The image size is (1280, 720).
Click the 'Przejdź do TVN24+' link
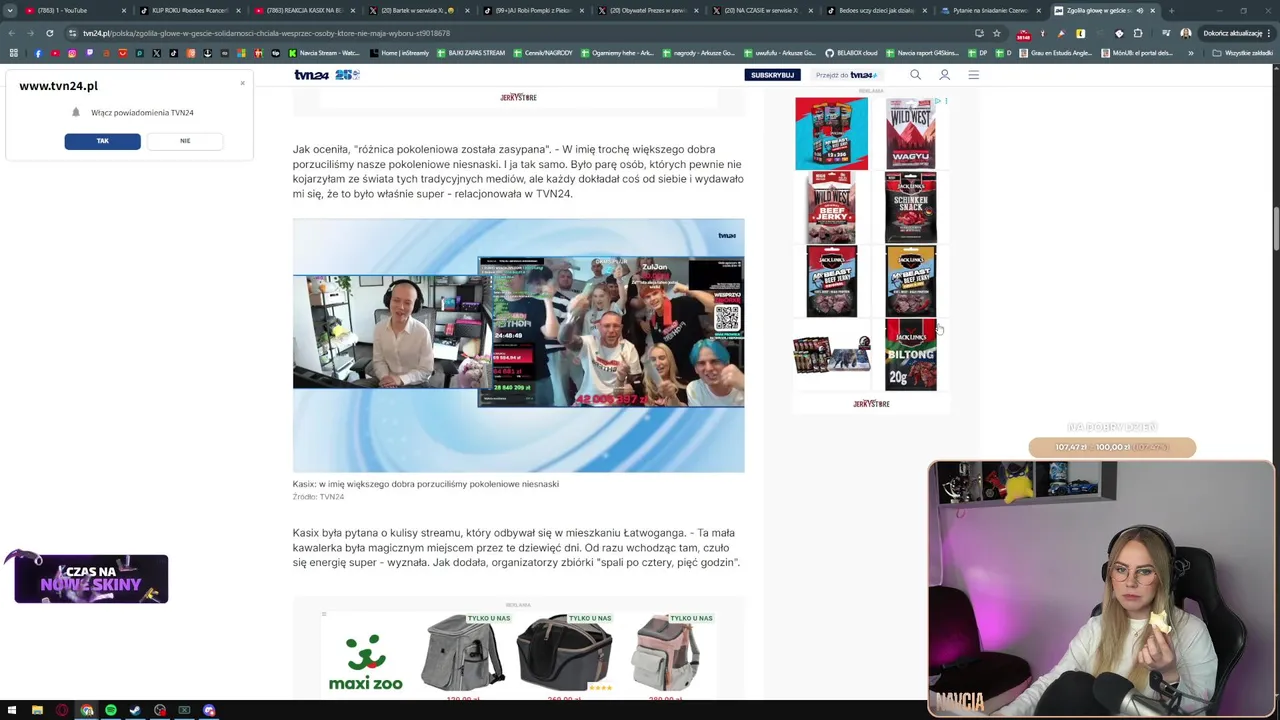[847, 75]
